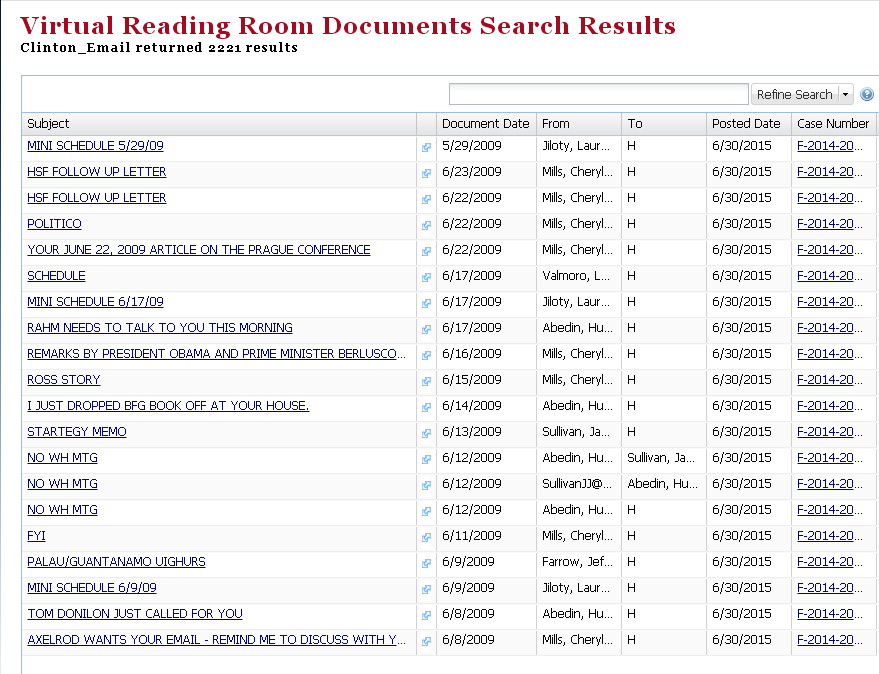Click the popup icon beside SCHEDULE row
Screen dimensions: 879x674
tap(426, 277)
